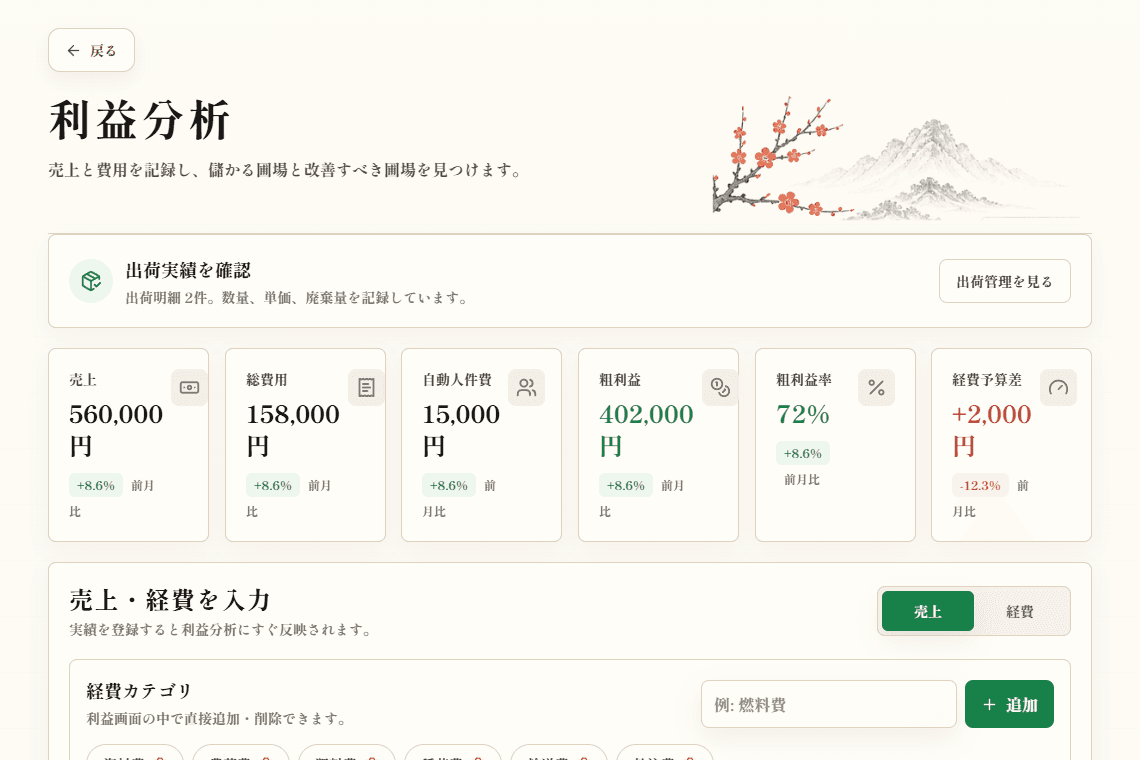Click the 利益分析 page heading
The image size is (1140, 760).
click(x=140, y=120)
